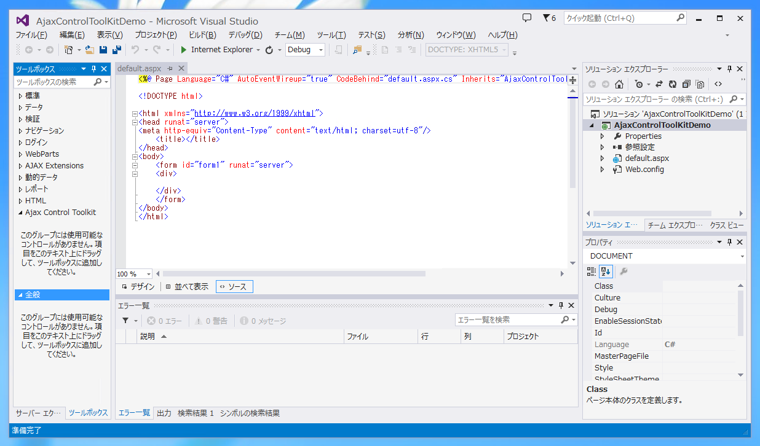Pin the default.aspx document tab
Screen dimensions: 760x446
click(x=170, y=68)
